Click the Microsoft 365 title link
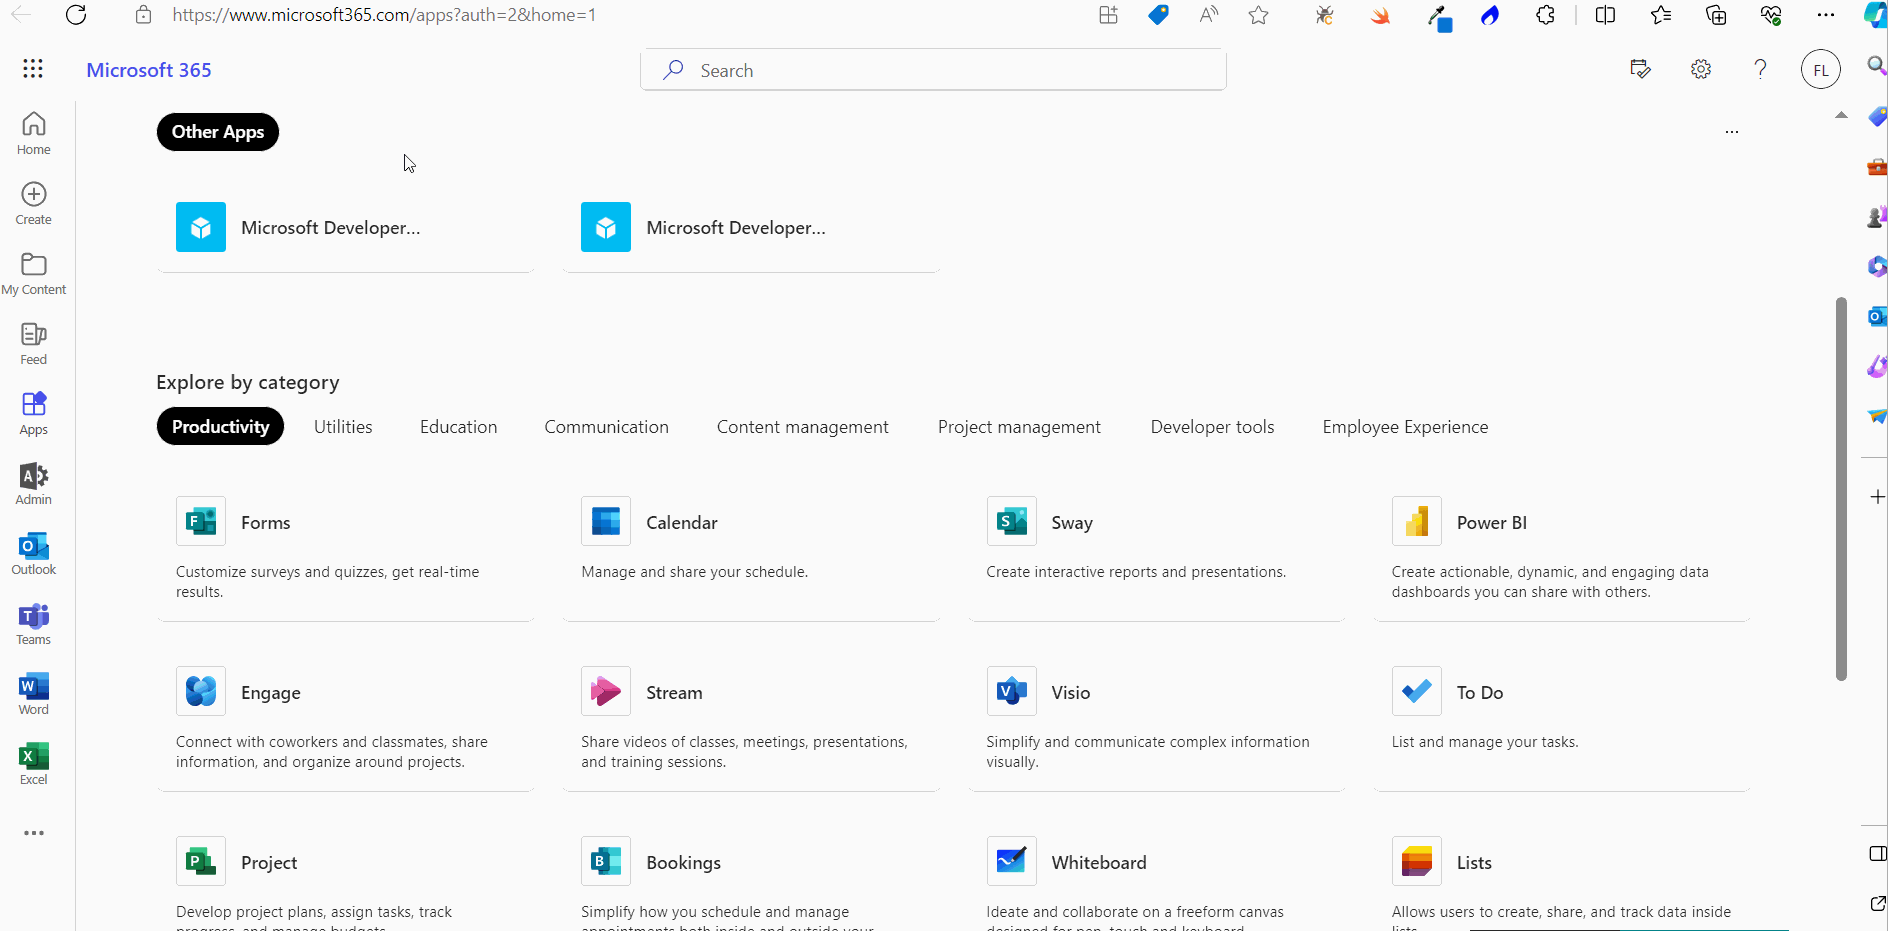 click(149, 70)
